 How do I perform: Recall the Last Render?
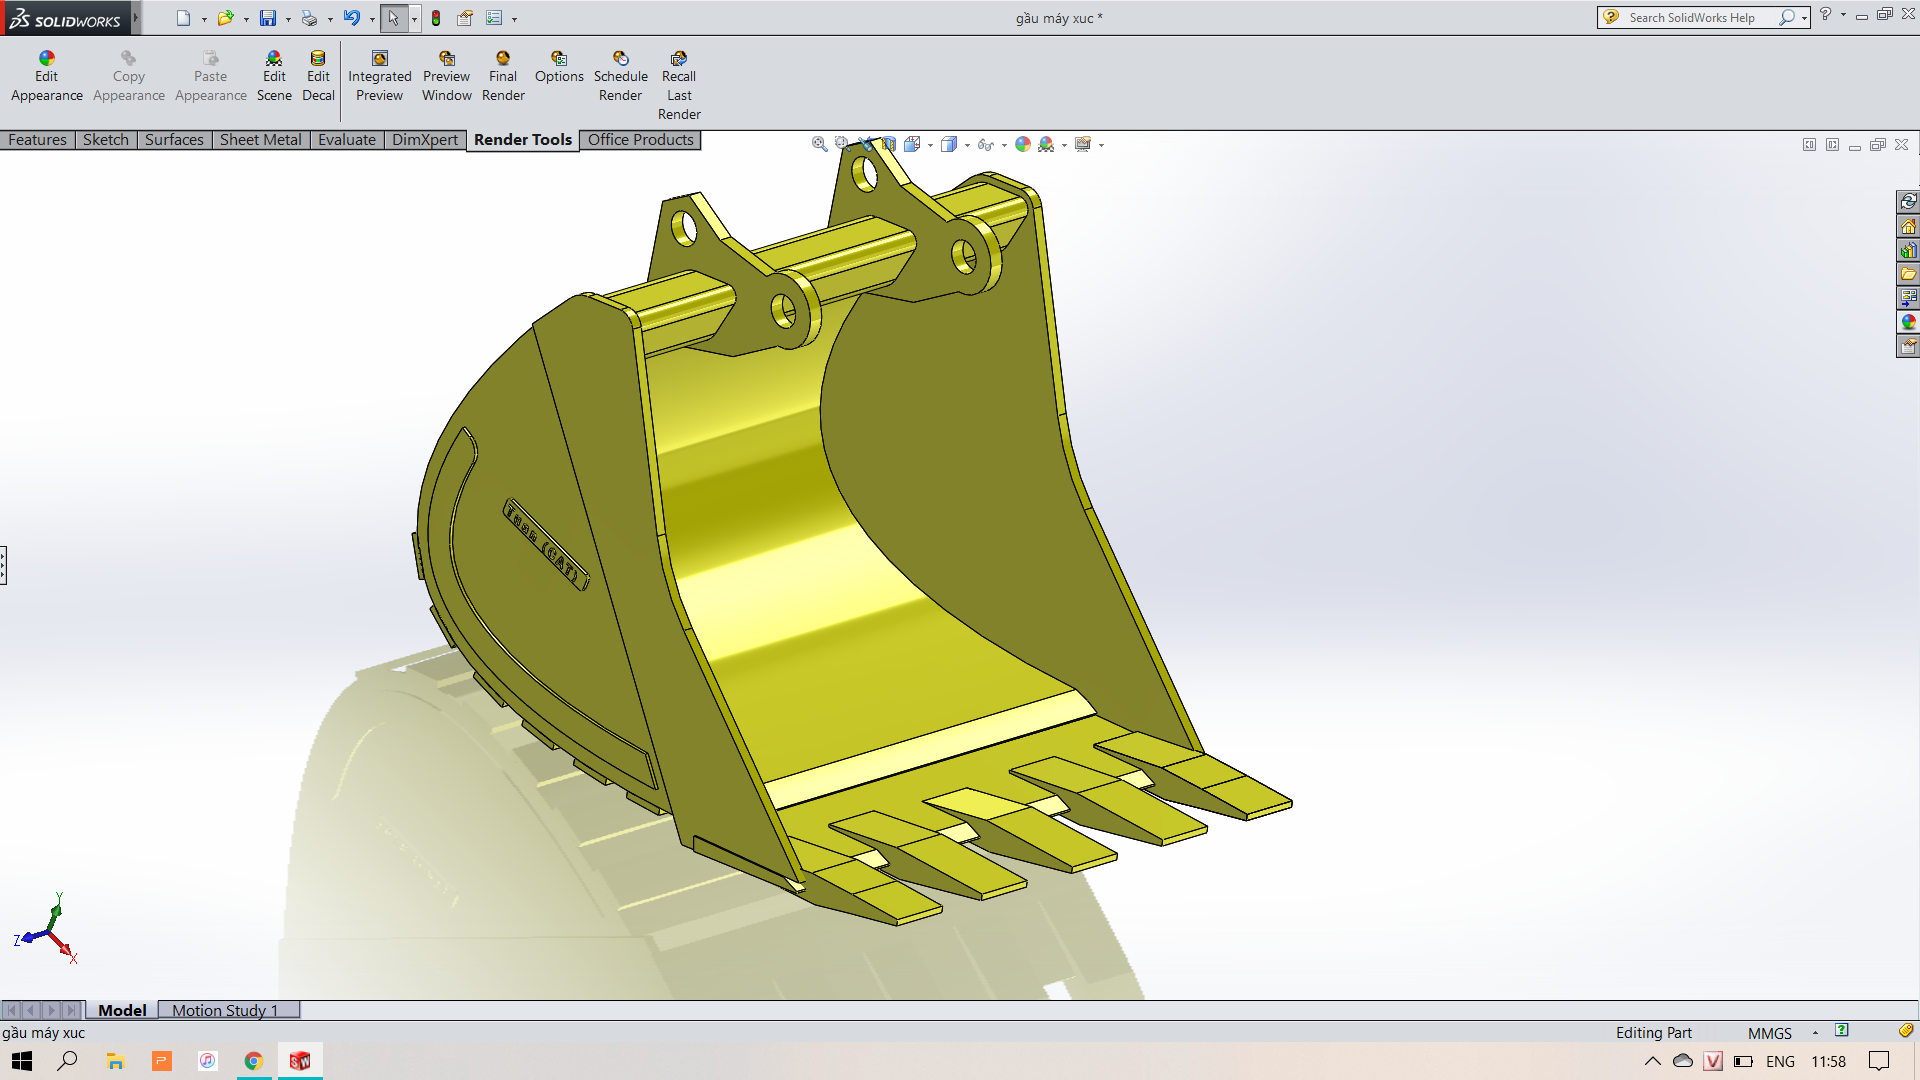pos(679,86)
